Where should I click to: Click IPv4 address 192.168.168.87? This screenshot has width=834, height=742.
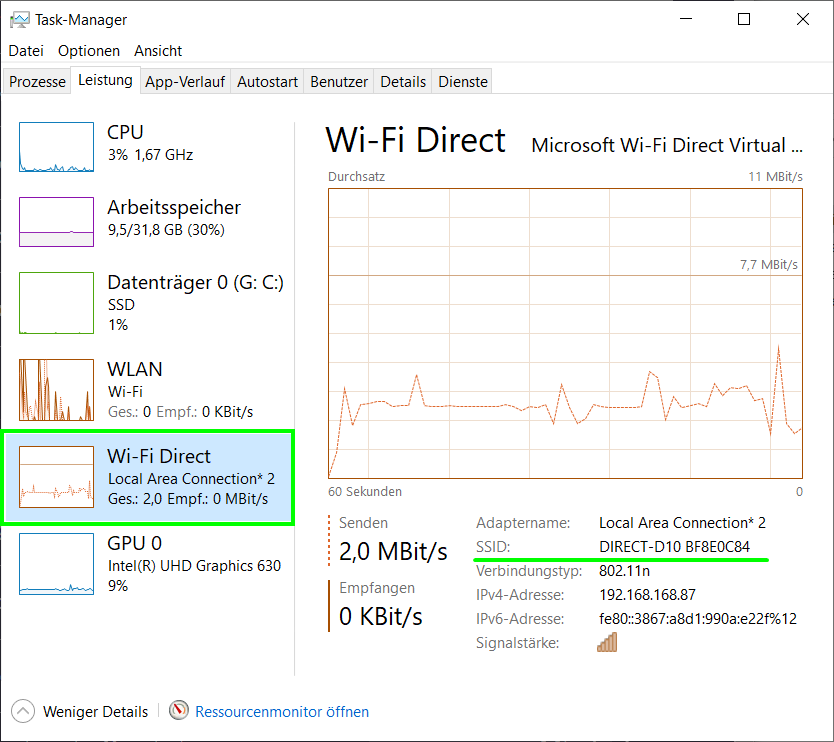coord(647,595)
